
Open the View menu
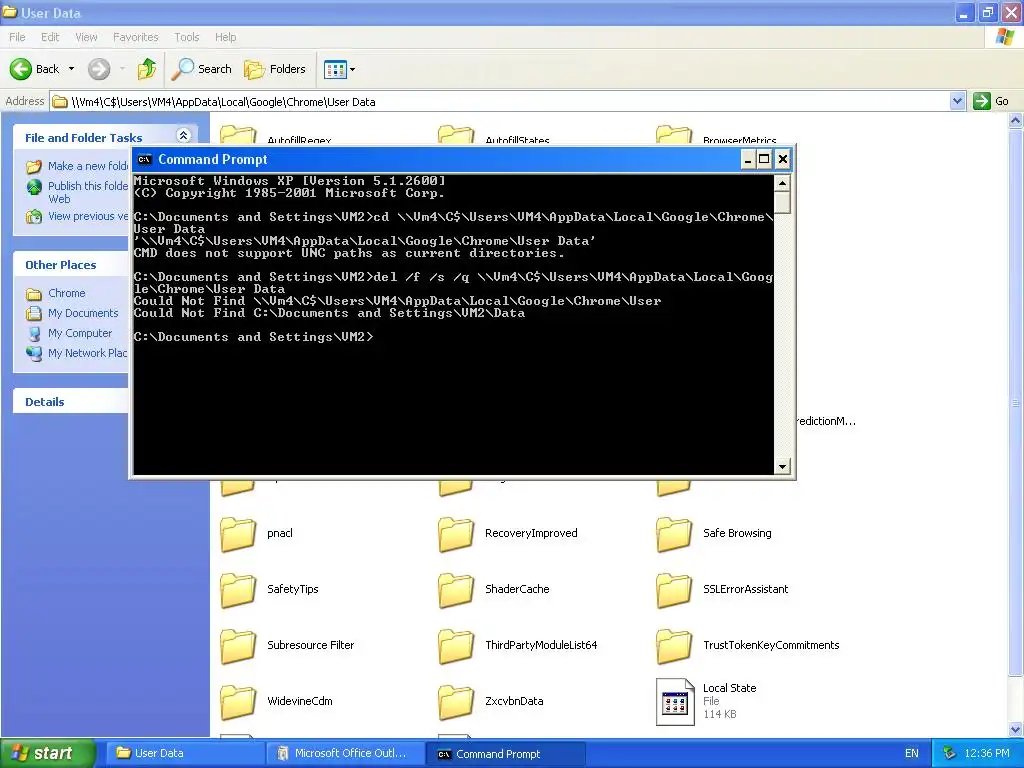pos(86,37)
